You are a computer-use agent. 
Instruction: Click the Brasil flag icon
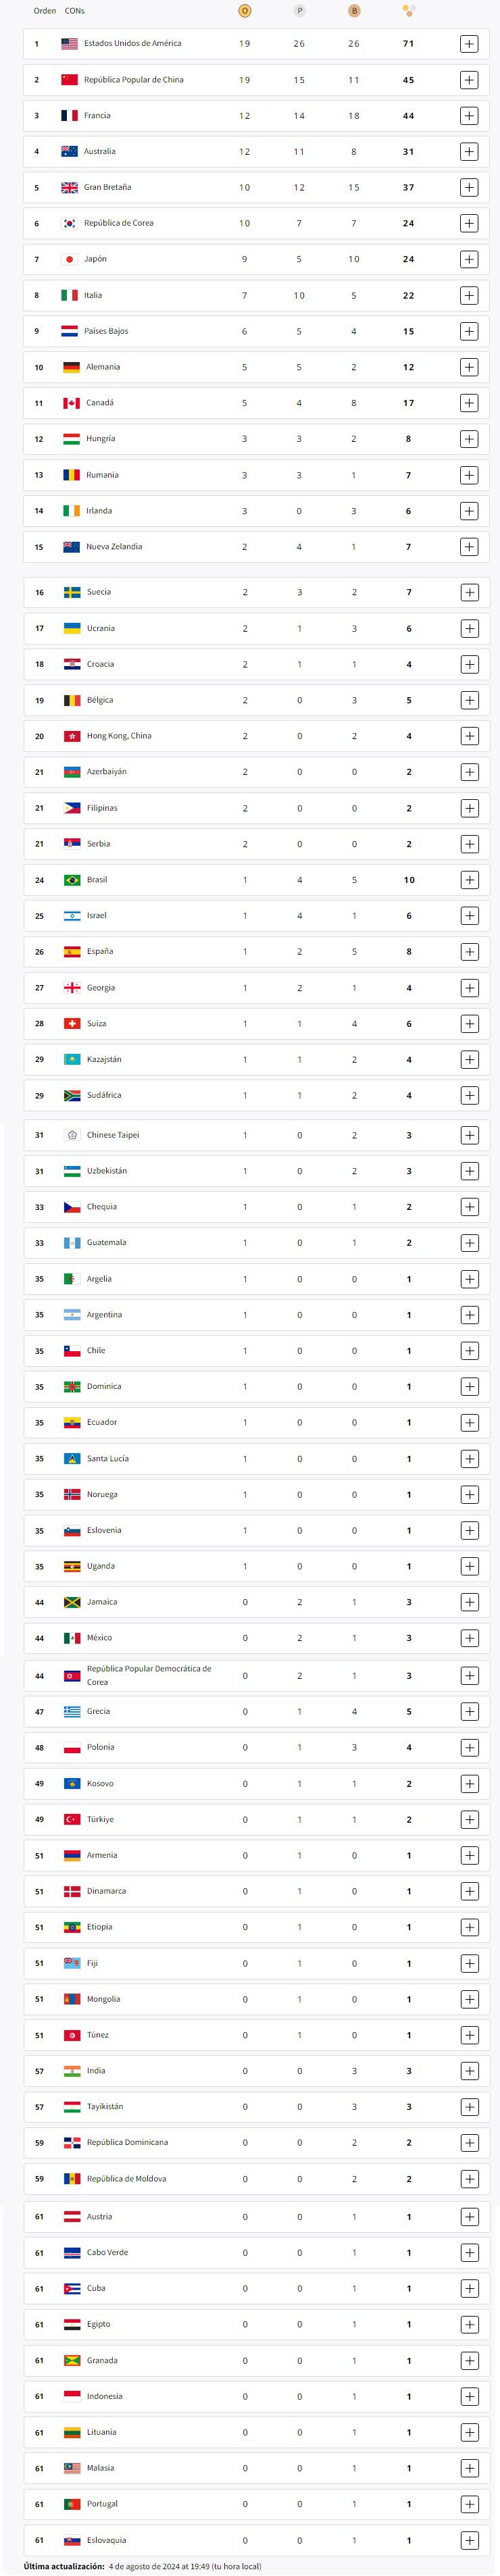pos(72,880)
